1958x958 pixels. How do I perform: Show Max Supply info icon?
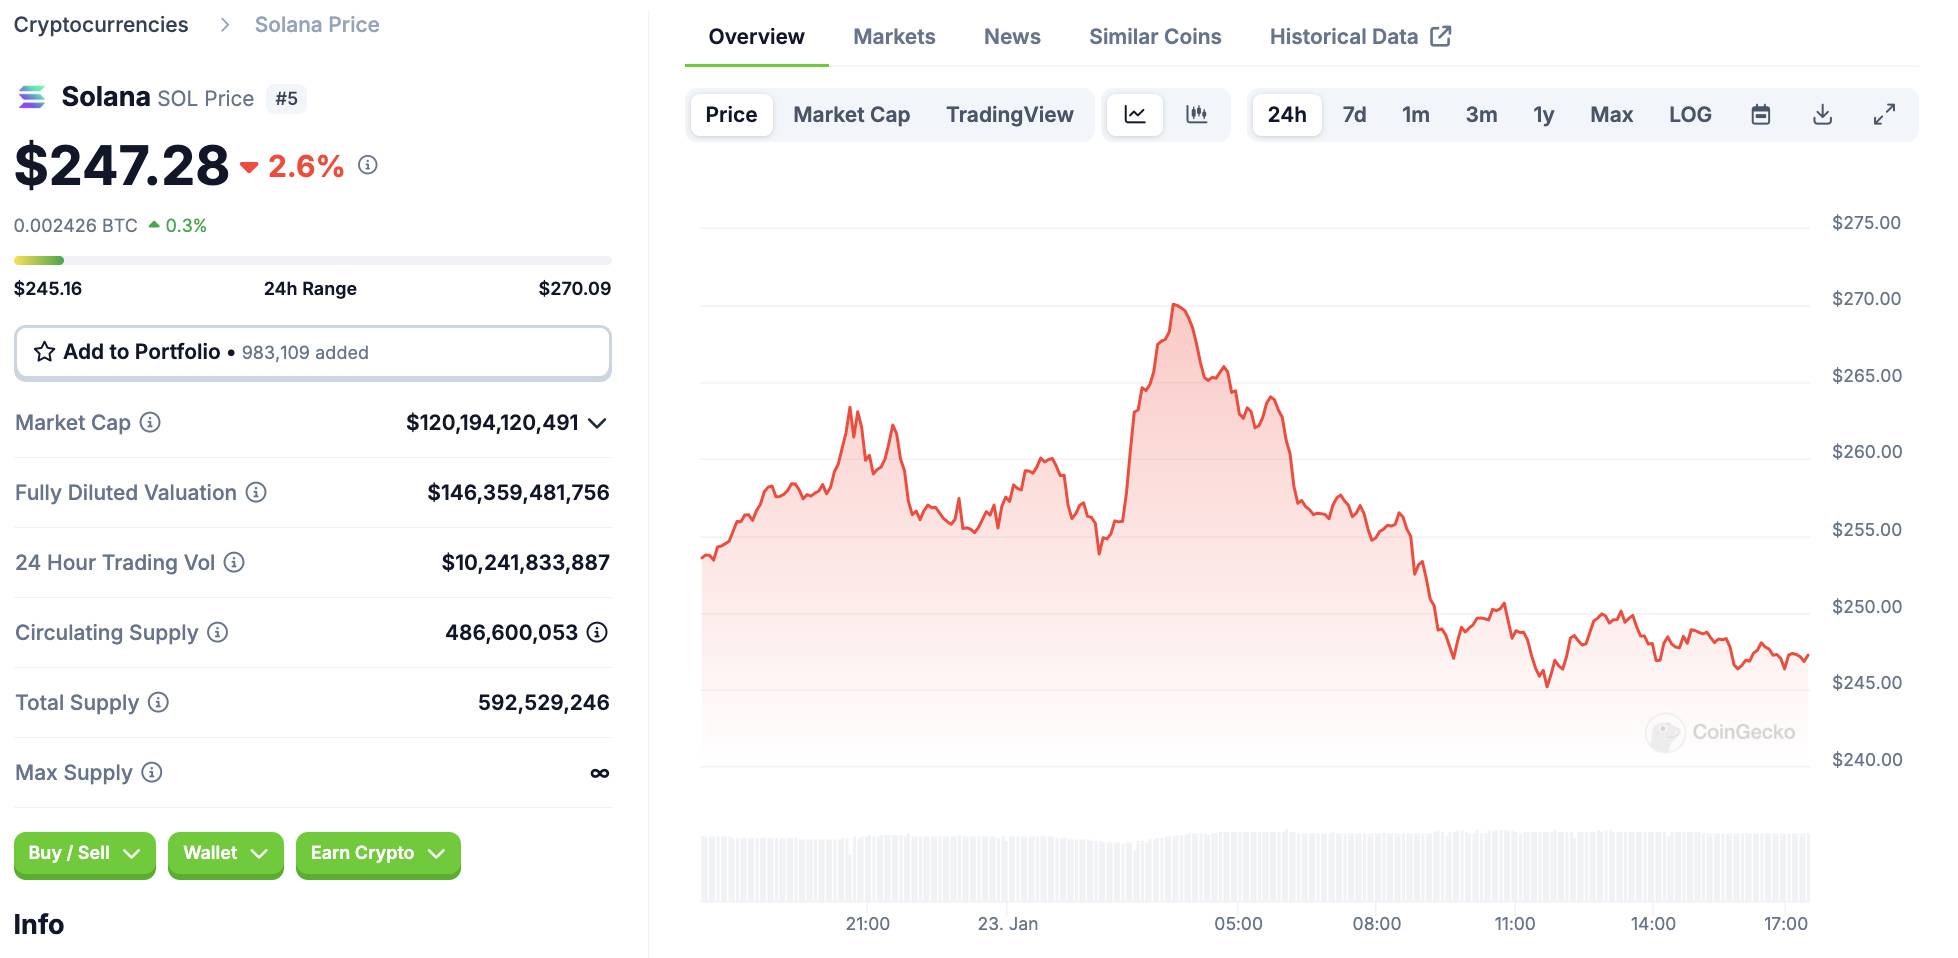(x=151, y=772)
